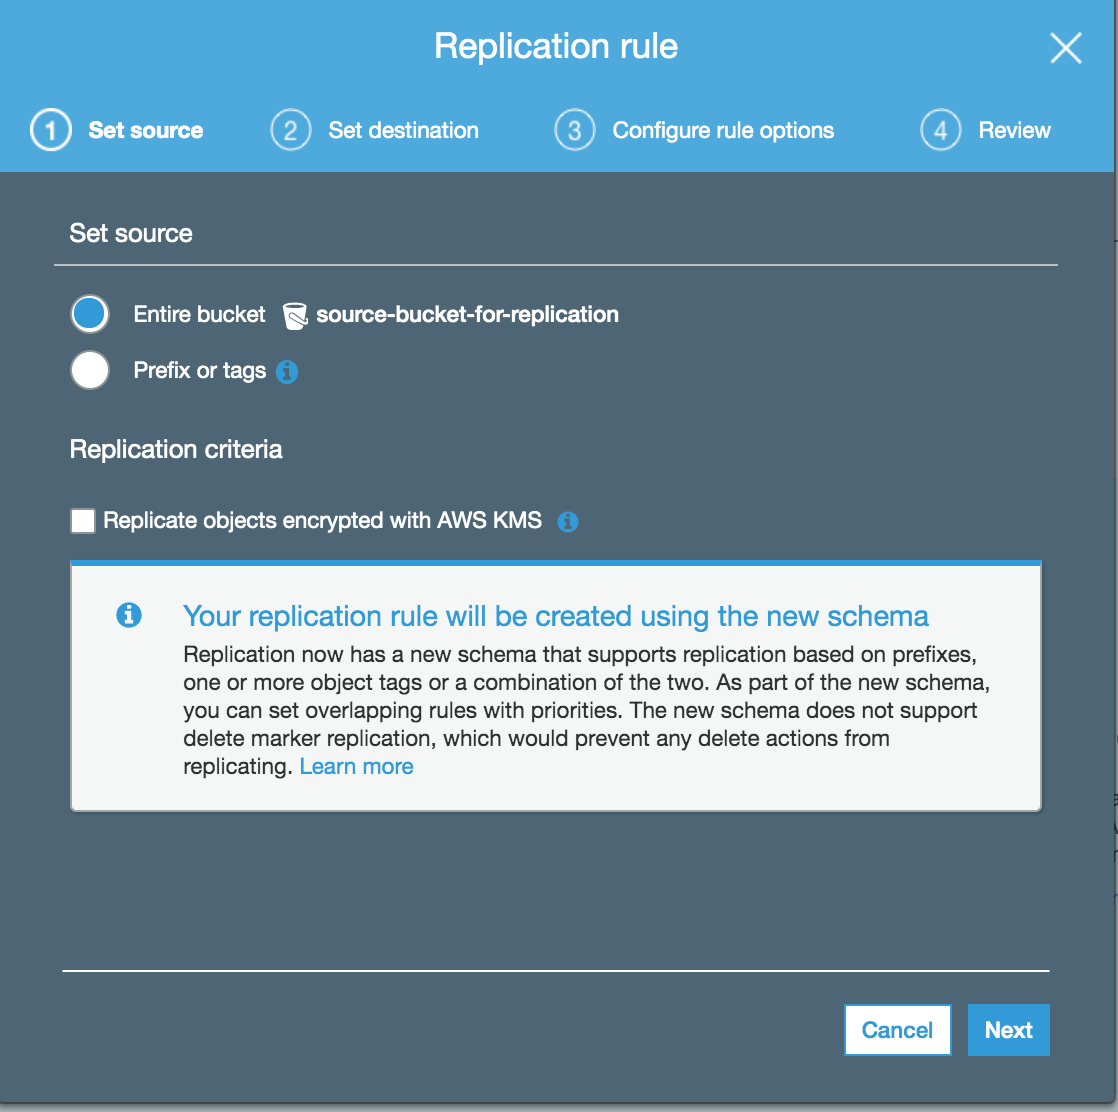Click the bucket icon next to source-bucket-for-replication
The image size is (1118, 1112).
point(295,314)
